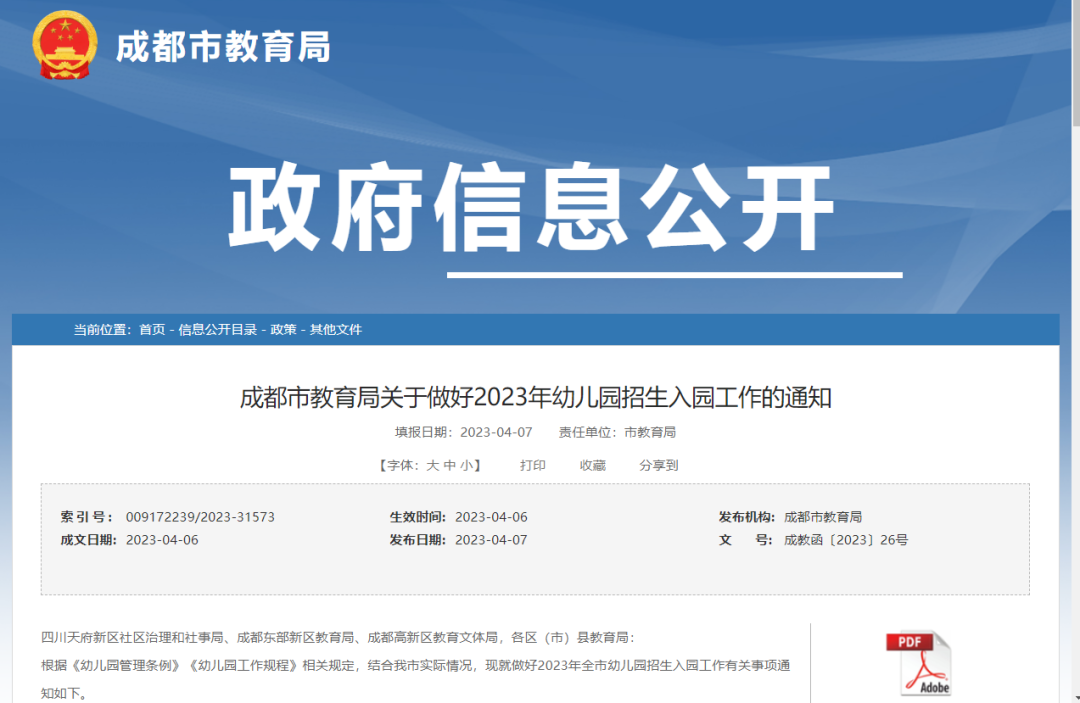This screenshot has width=1080, height=703.
Task: Click the 责任单位 value 市教育局
Action: 650,432
